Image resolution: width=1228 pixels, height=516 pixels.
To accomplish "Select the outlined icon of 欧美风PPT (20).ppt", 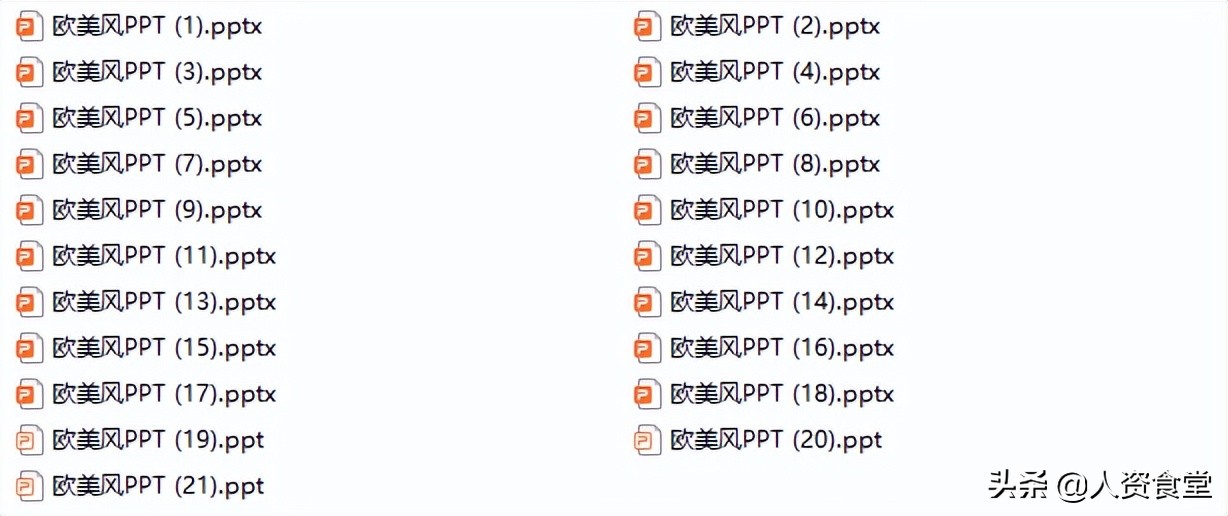I will click(648, 441).
